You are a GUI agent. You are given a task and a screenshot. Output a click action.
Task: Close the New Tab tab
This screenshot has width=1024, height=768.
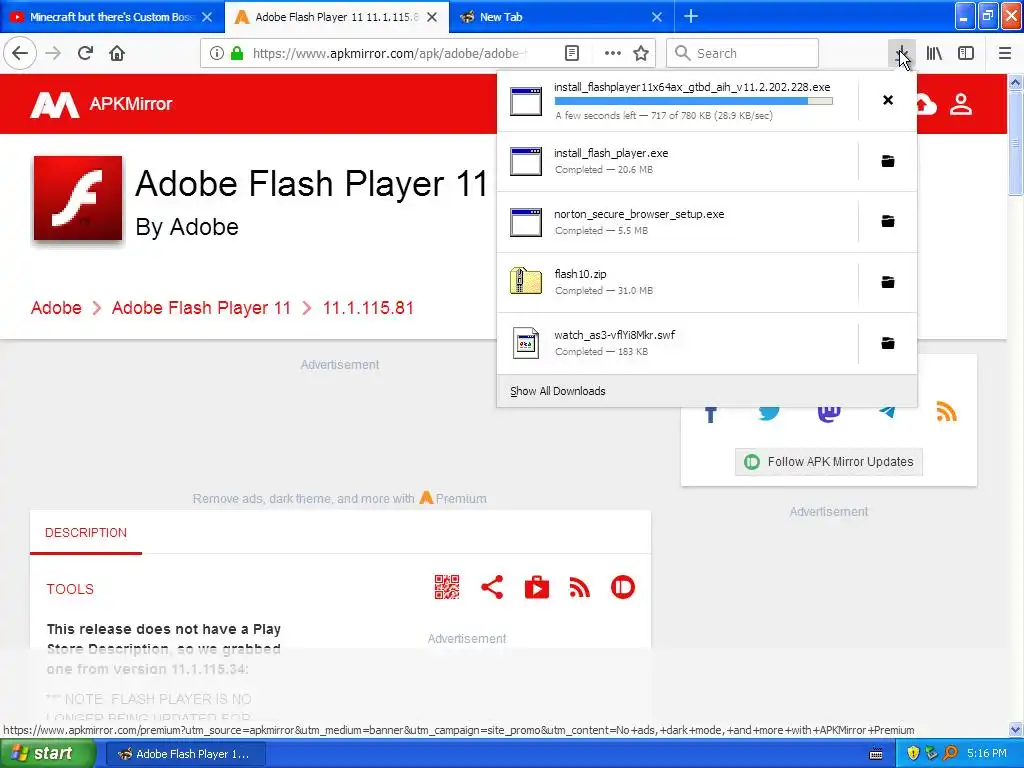click(x=657, y=17)
